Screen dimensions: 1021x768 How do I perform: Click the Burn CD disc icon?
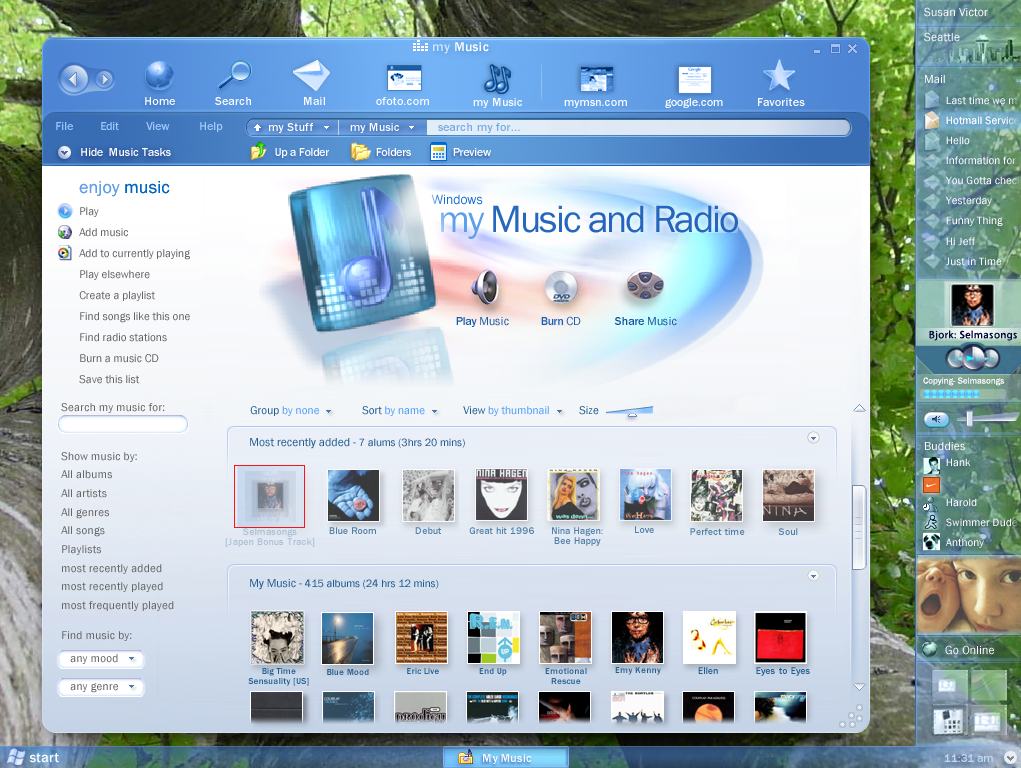tap(561, 287)
